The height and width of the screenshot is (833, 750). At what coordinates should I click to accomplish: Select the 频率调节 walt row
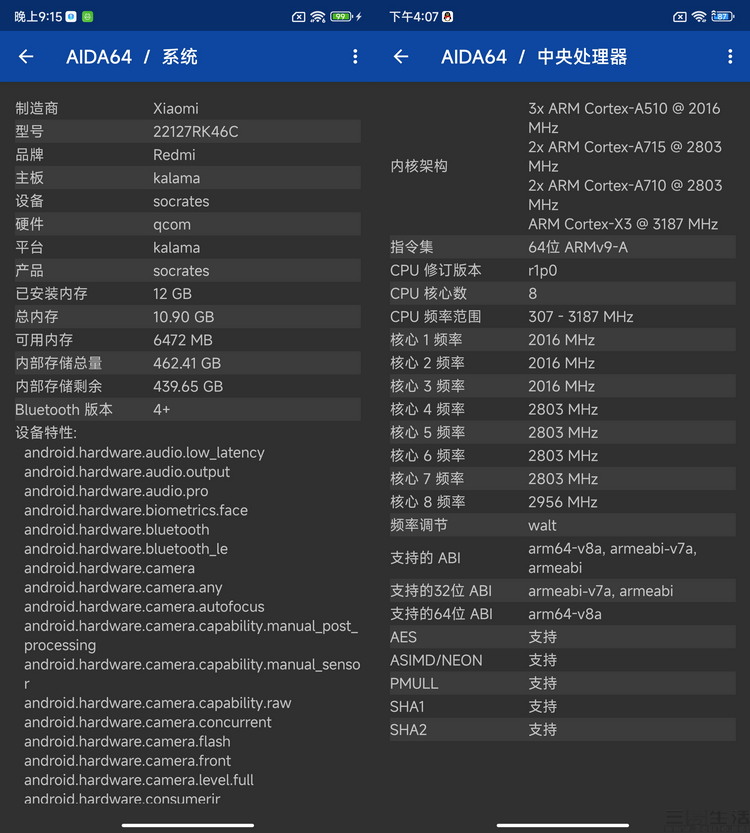pyautogui.click(x=562, y=525)
